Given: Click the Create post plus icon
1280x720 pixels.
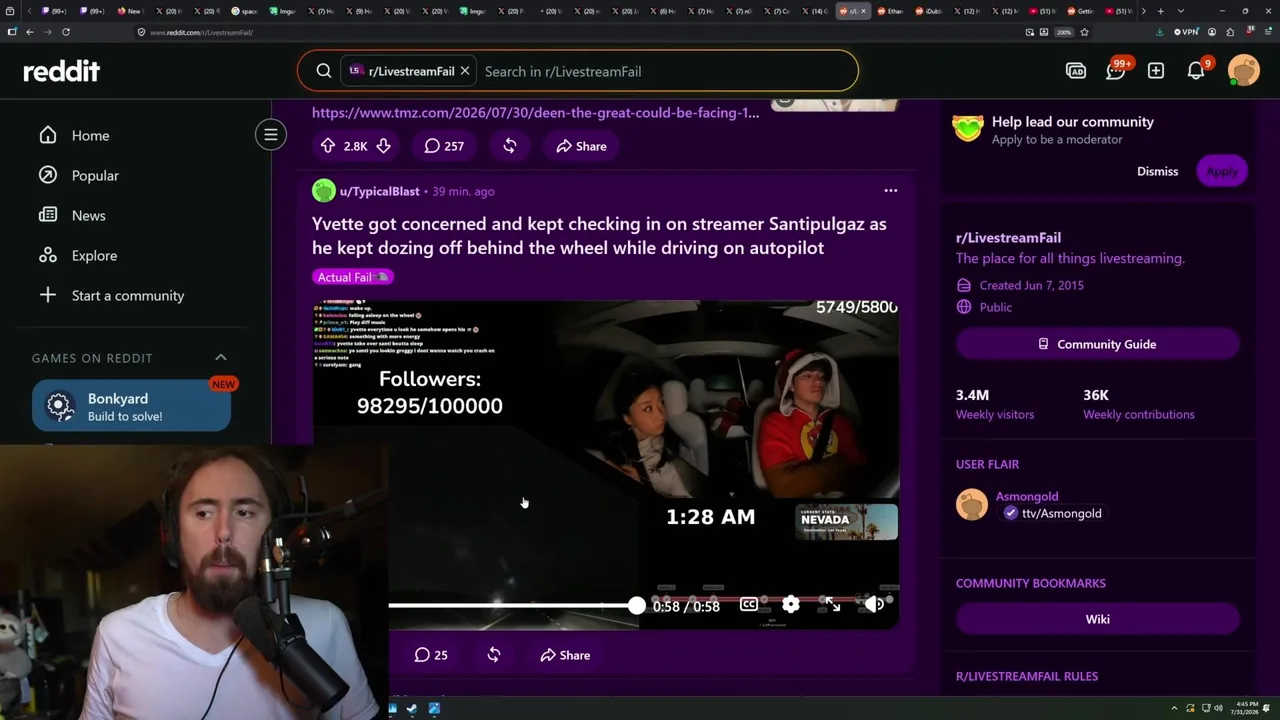Looking at the screenshot, I should click(x=1156, y=71).
